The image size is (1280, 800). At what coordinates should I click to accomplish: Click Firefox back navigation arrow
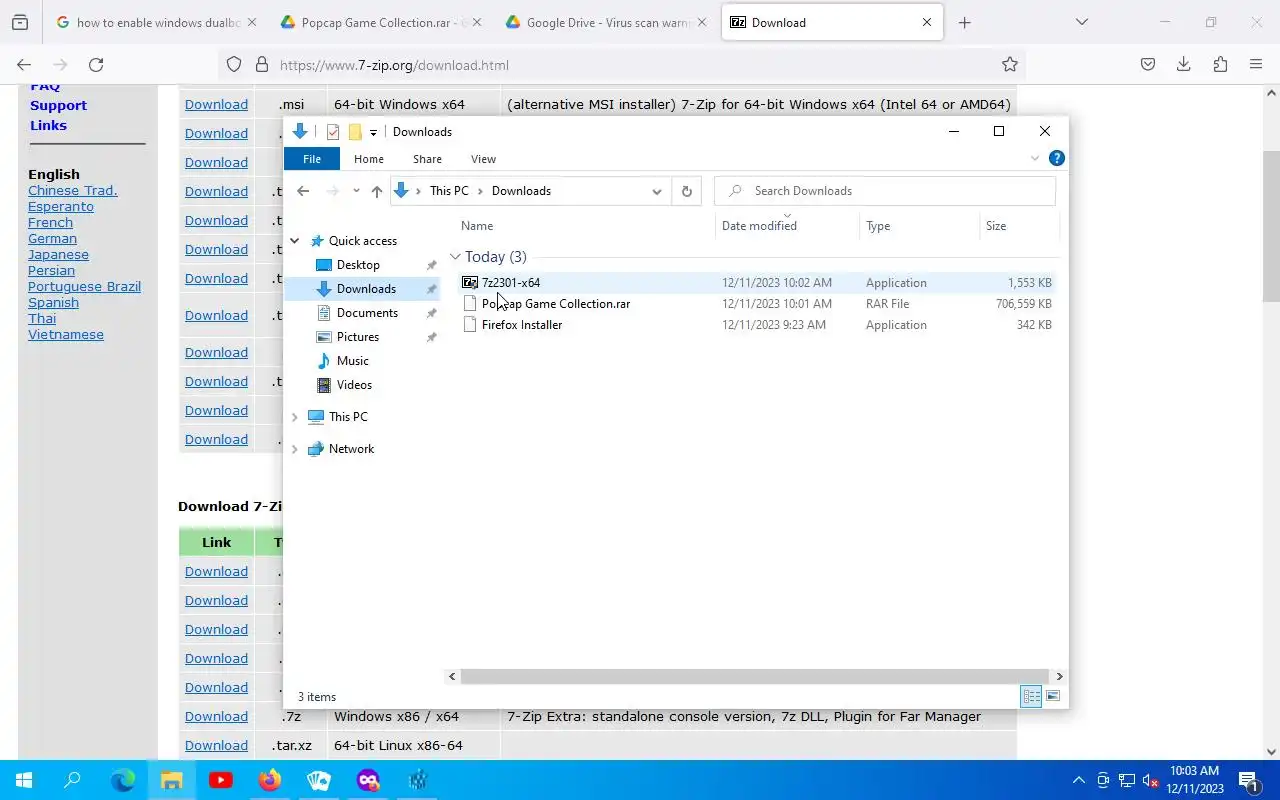[24, 65]
